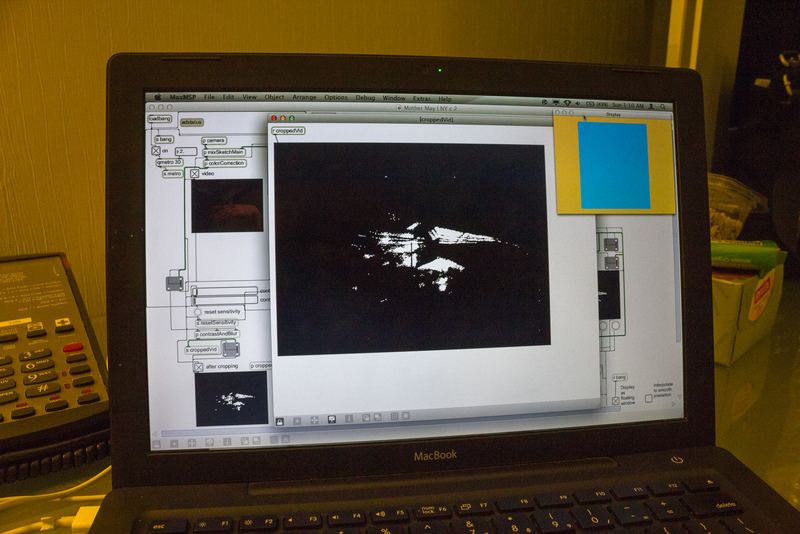
Task: Open the Options menu
Action: click(336, 97)
